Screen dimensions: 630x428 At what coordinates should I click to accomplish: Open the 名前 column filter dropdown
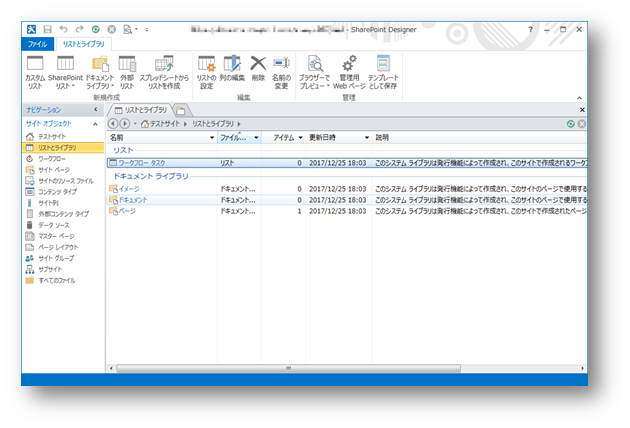(212, 137)
